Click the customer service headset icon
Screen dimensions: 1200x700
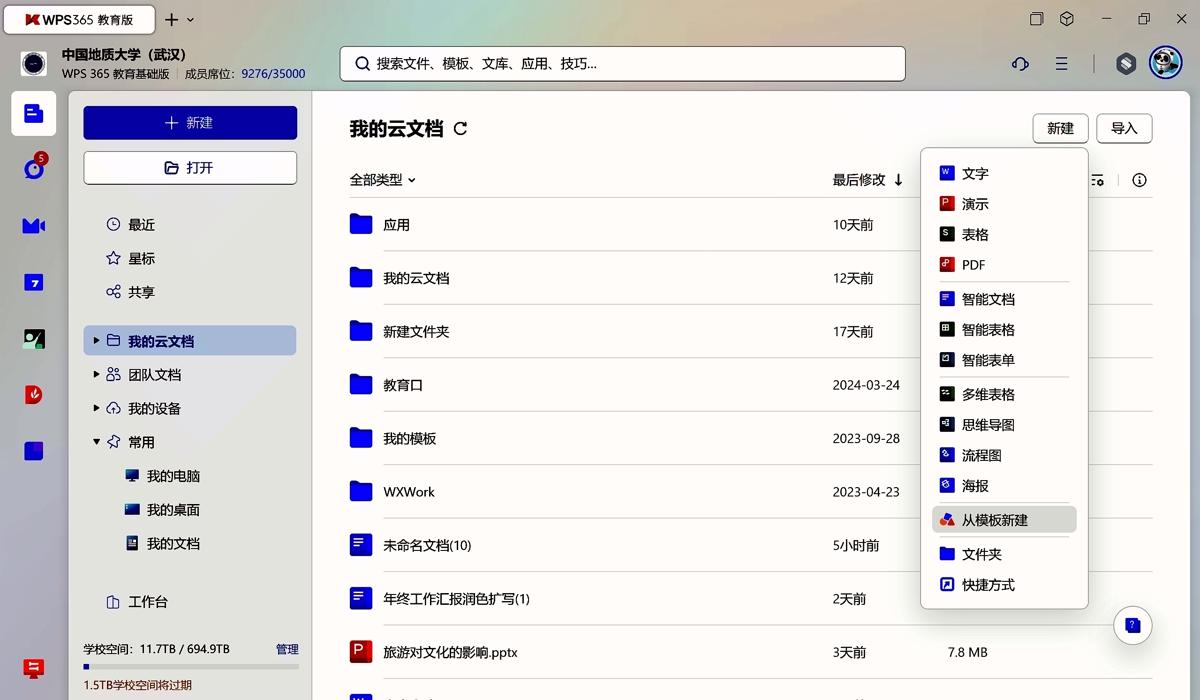[1020, 64]
